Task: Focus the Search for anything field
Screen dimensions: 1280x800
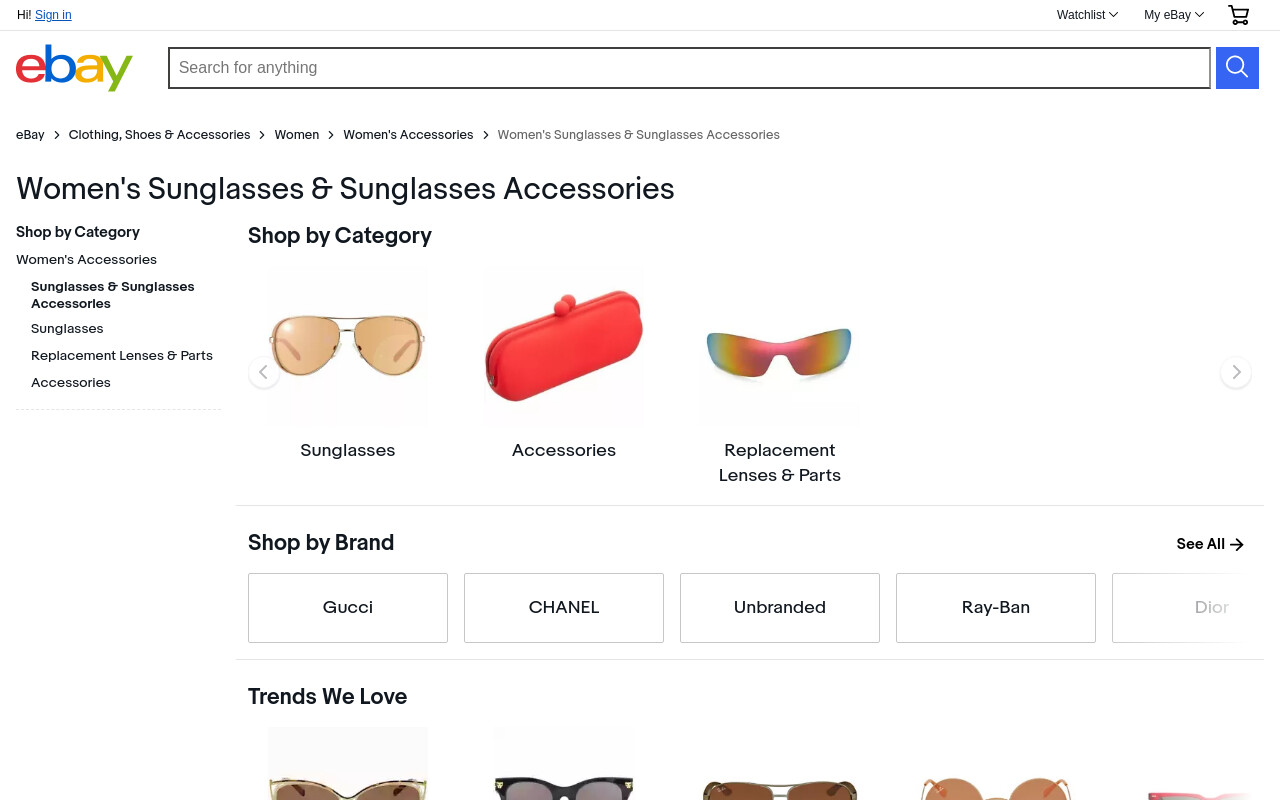Action: pyautogui.click(x=689, y=68)
